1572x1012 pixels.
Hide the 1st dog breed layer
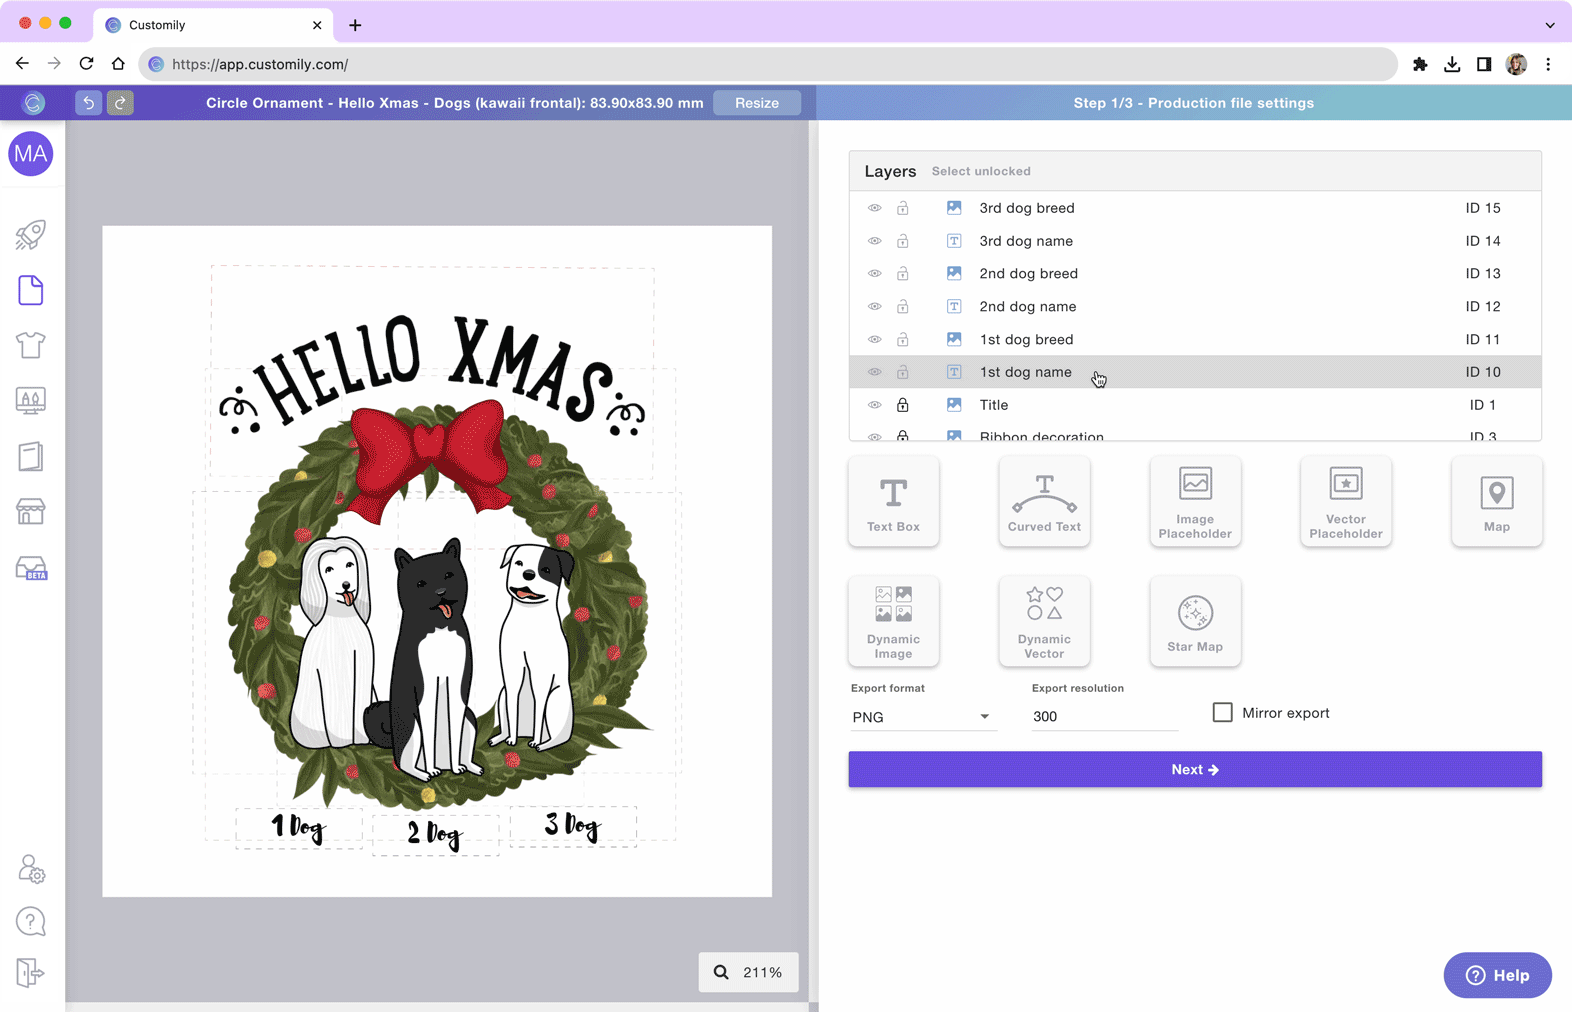click(x=875, y=339)
